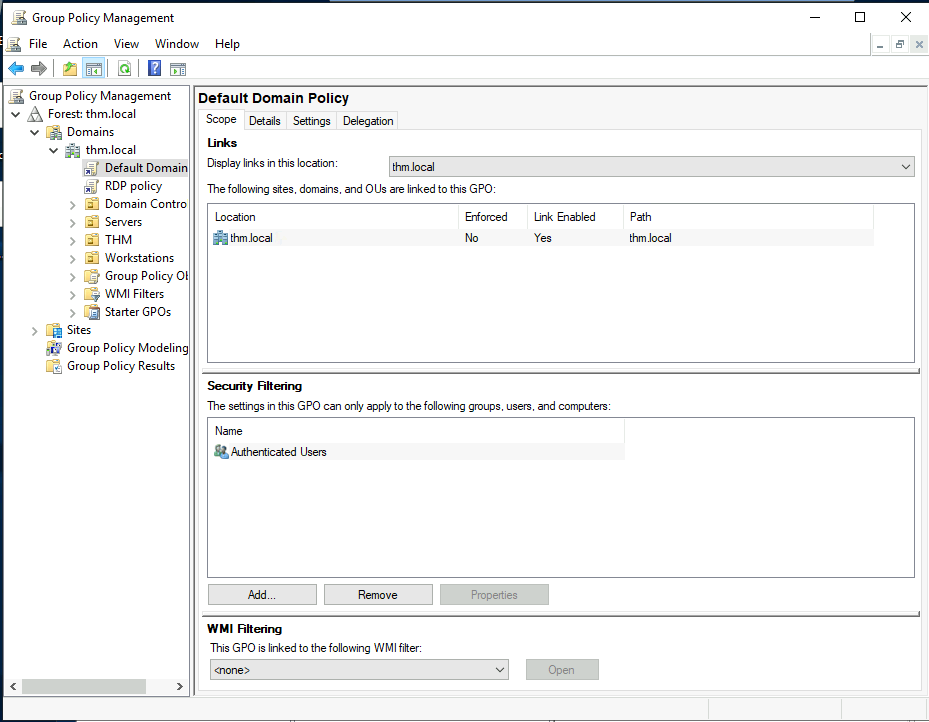The image size is (929, 722).
Task: Collapse the Domains tree node
Action: tap(35, 133)
